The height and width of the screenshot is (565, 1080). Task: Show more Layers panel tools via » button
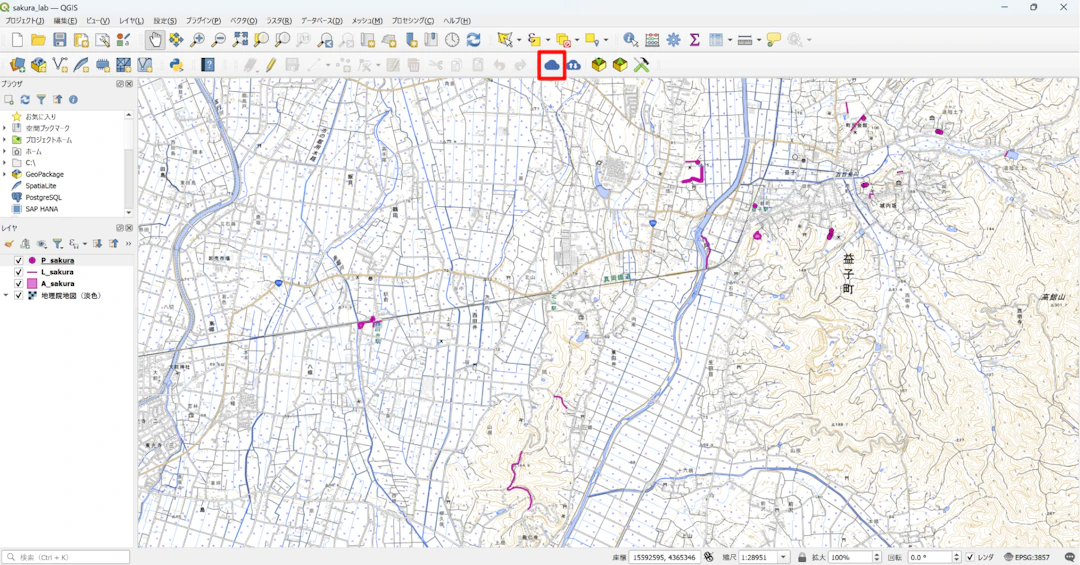coord(129,243)
